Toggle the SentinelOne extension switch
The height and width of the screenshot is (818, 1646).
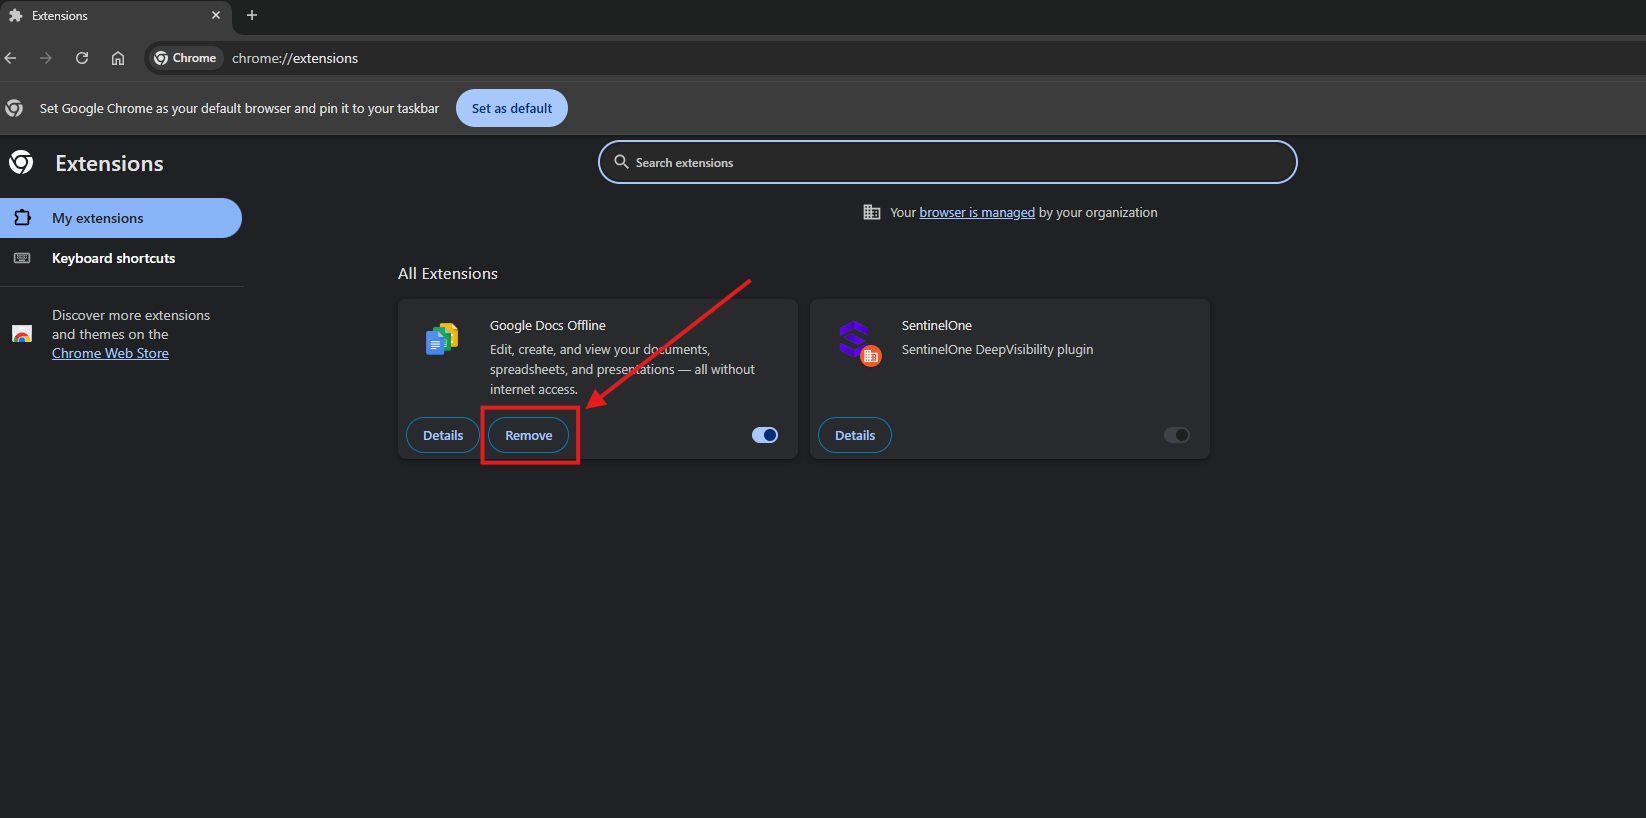coord(1177,435)
